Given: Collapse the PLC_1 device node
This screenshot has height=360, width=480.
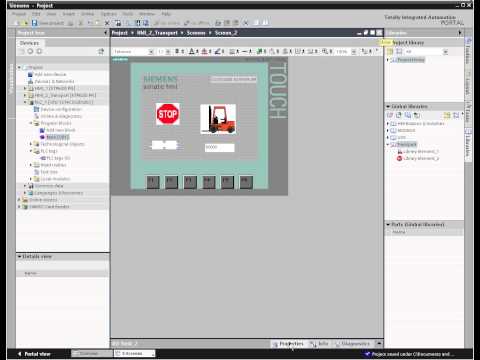Looking at the screenshot, I should tap(25, 102).
